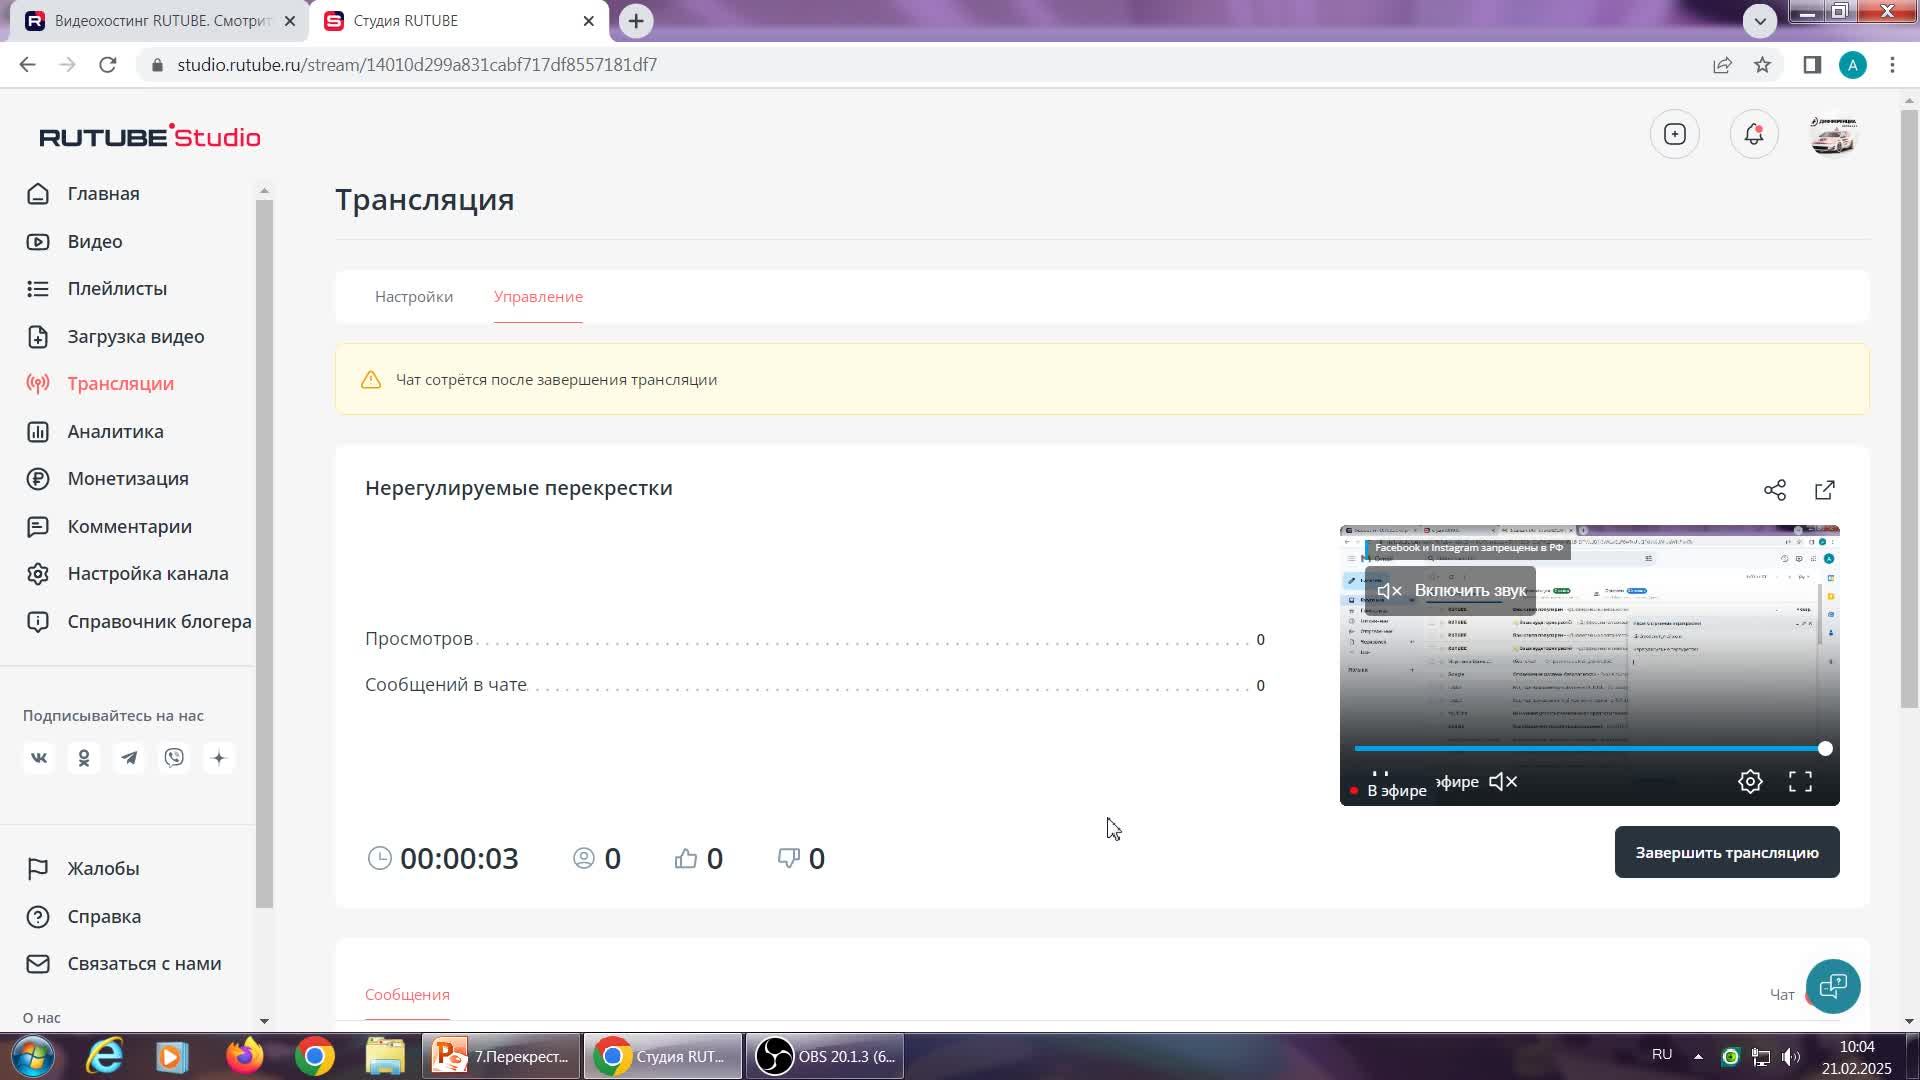Screen dimensions: 1920x1080
Task: Click the stream player progress slider
Action: 1588,749
